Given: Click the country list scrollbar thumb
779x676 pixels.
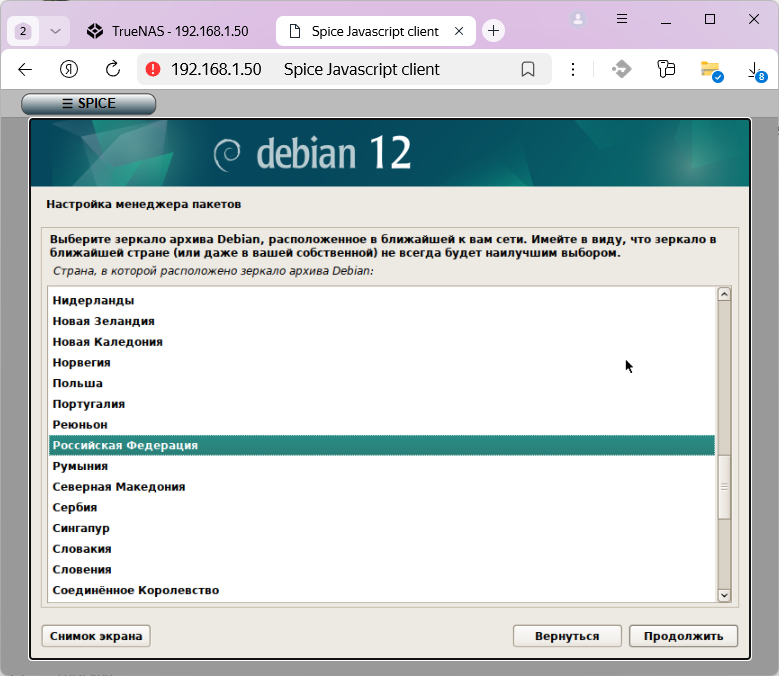Looking at the screenshot, I should click(x=724, y=487).
